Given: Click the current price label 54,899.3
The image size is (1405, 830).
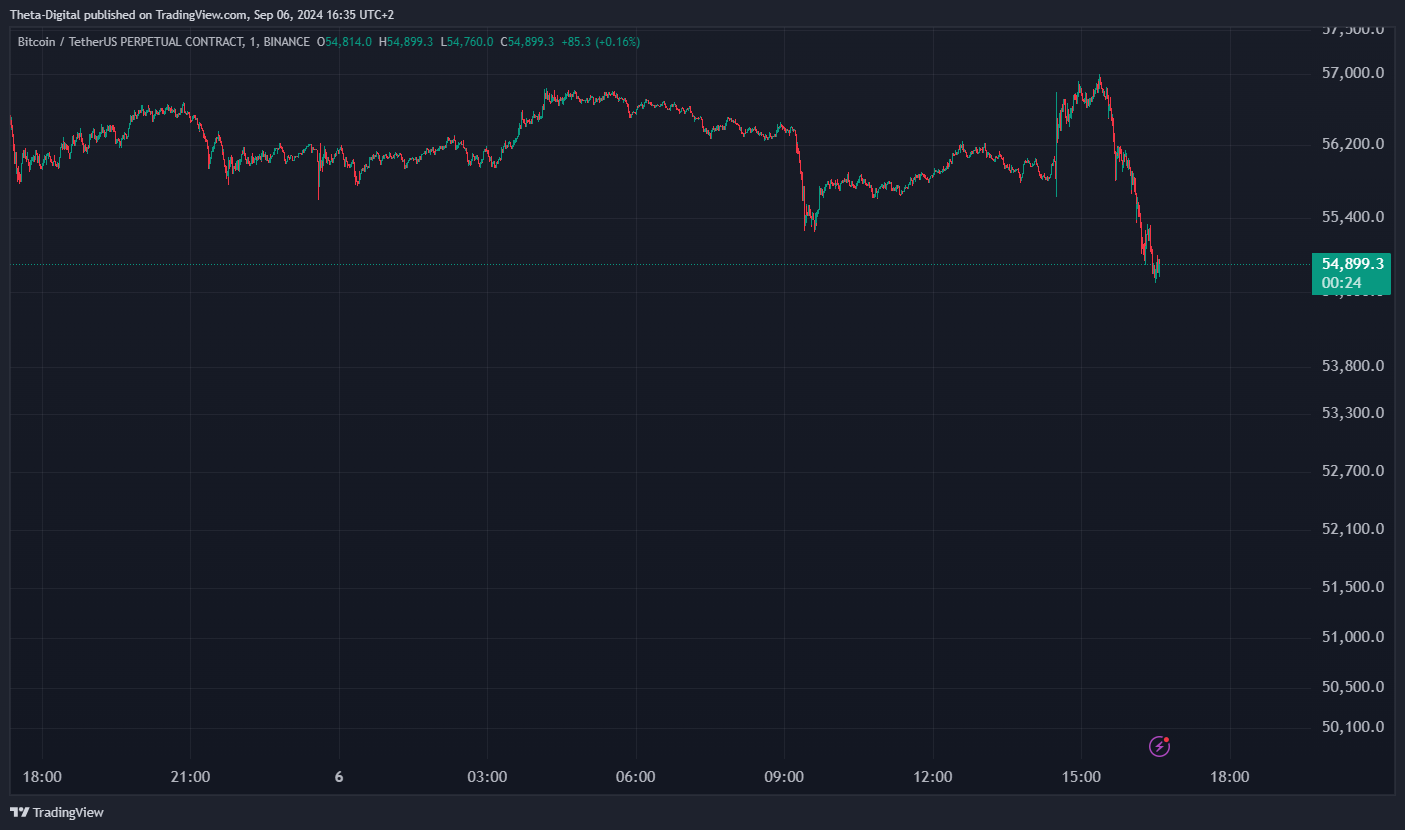Looking at the screenshot, I should 1353,264.
